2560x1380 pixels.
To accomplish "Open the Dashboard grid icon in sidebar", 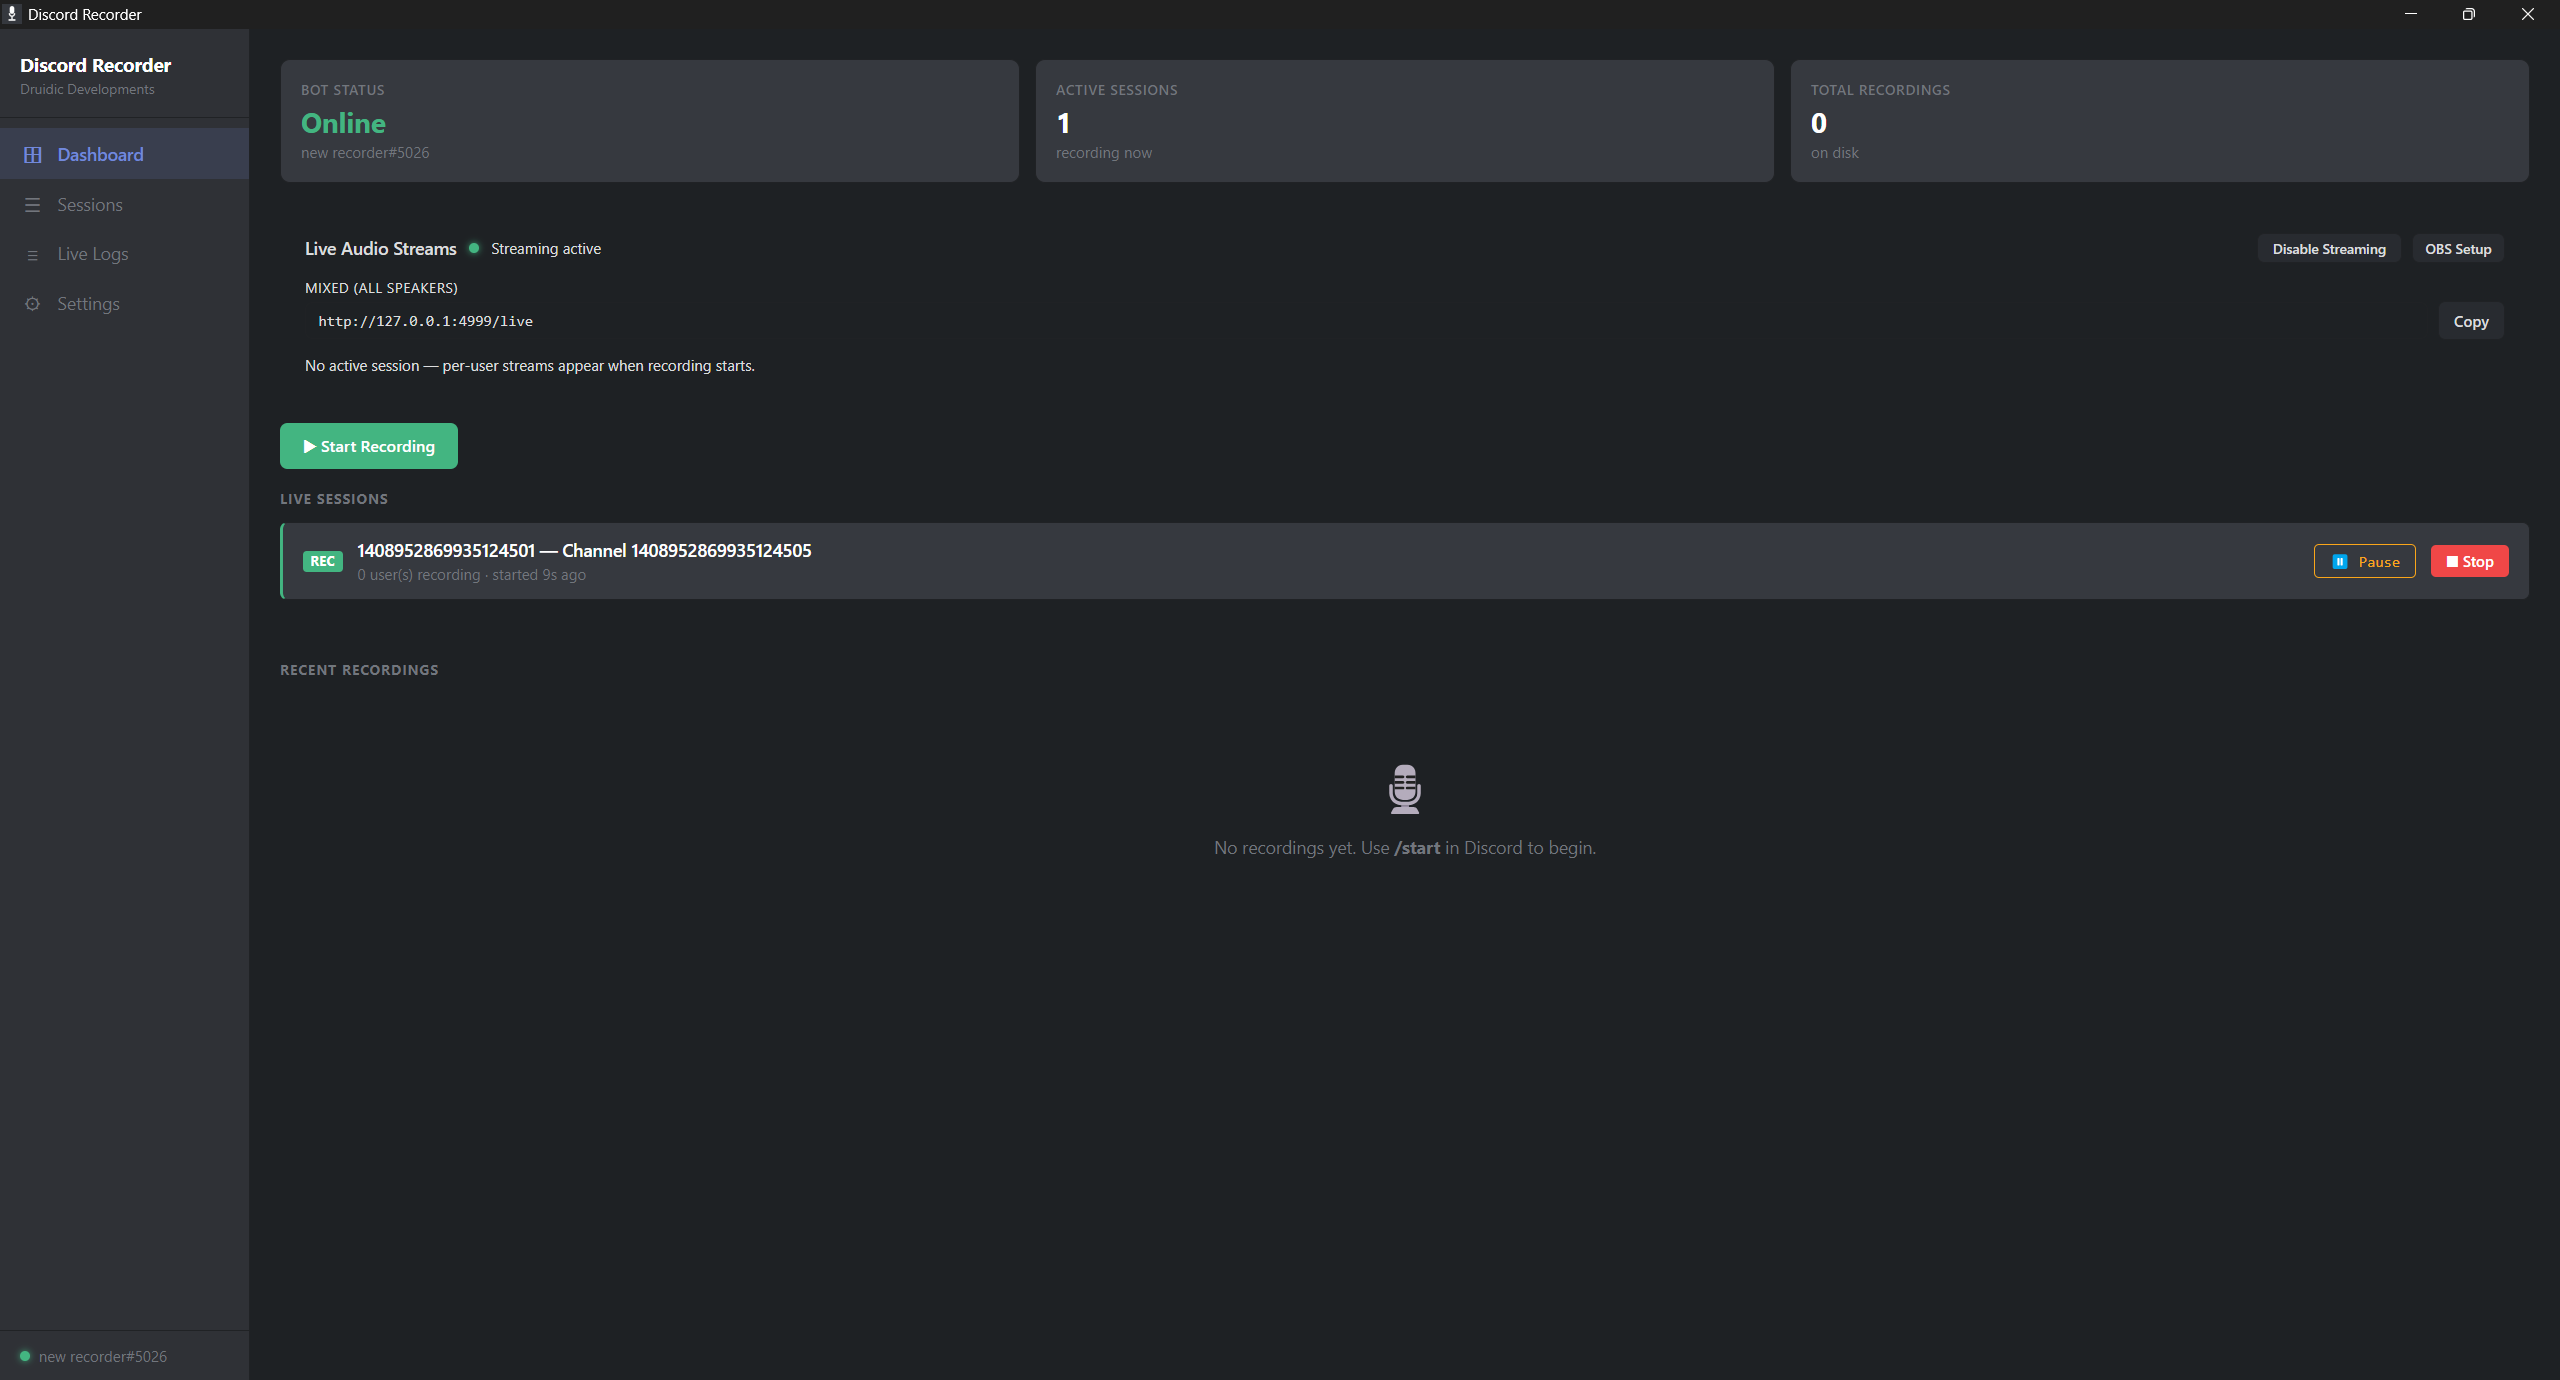I will 33,154.
